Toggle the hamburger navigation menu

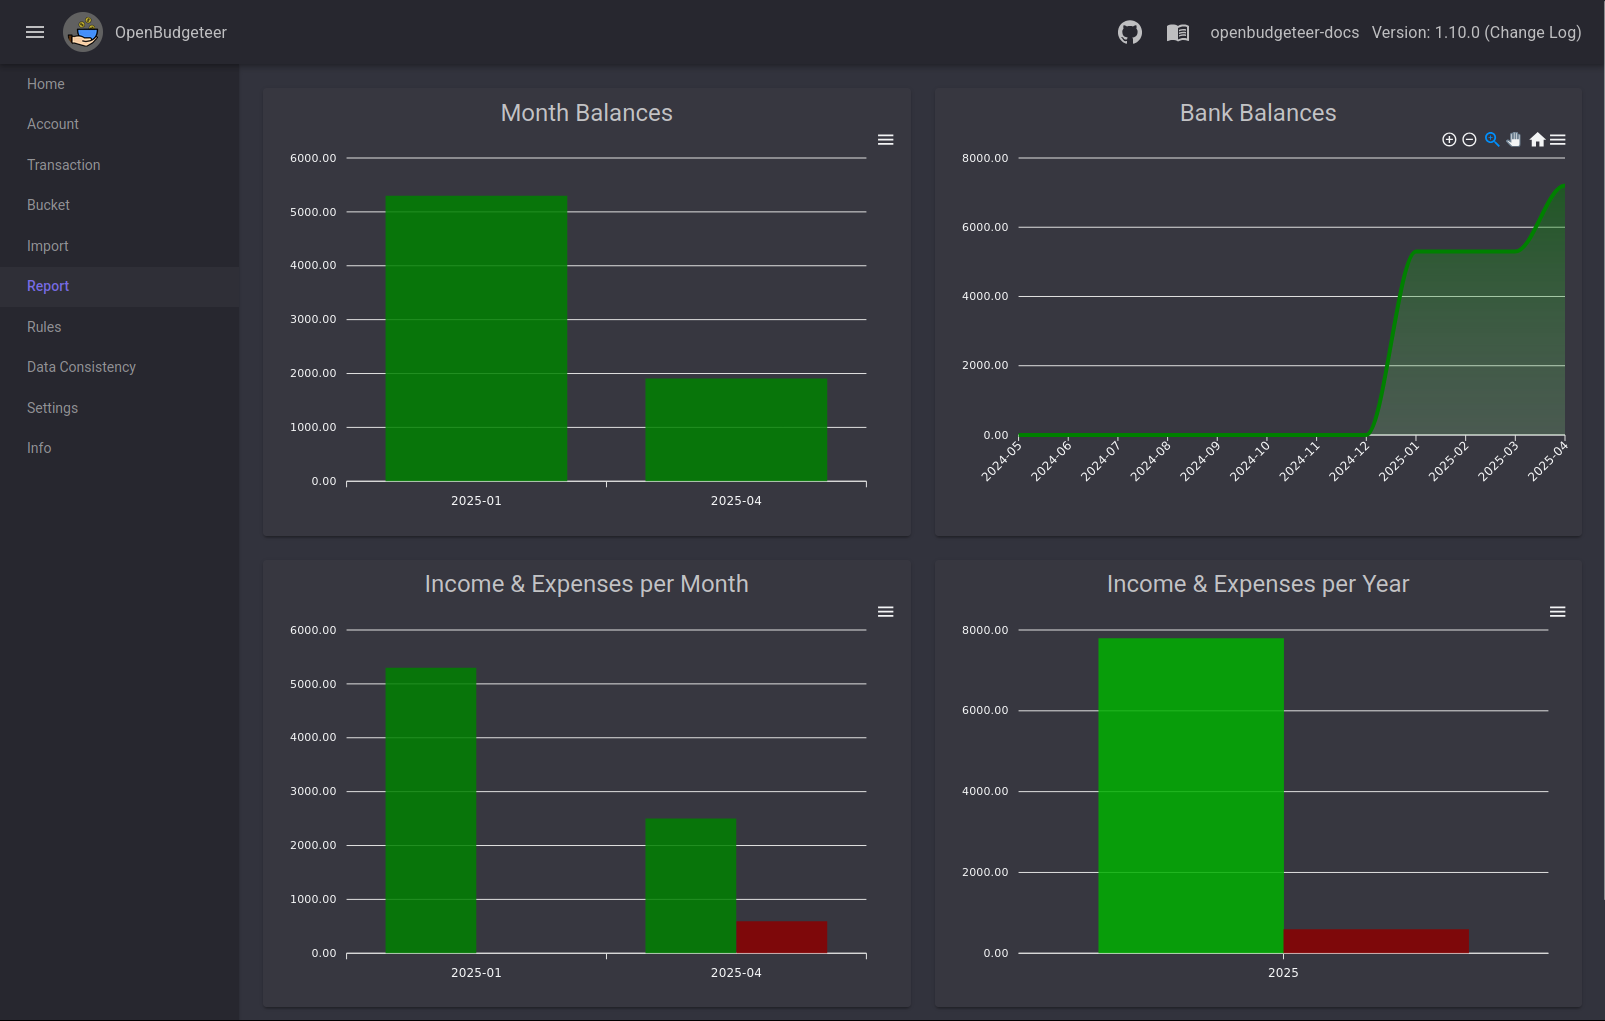pyautogui.click(x=35, y=32)
